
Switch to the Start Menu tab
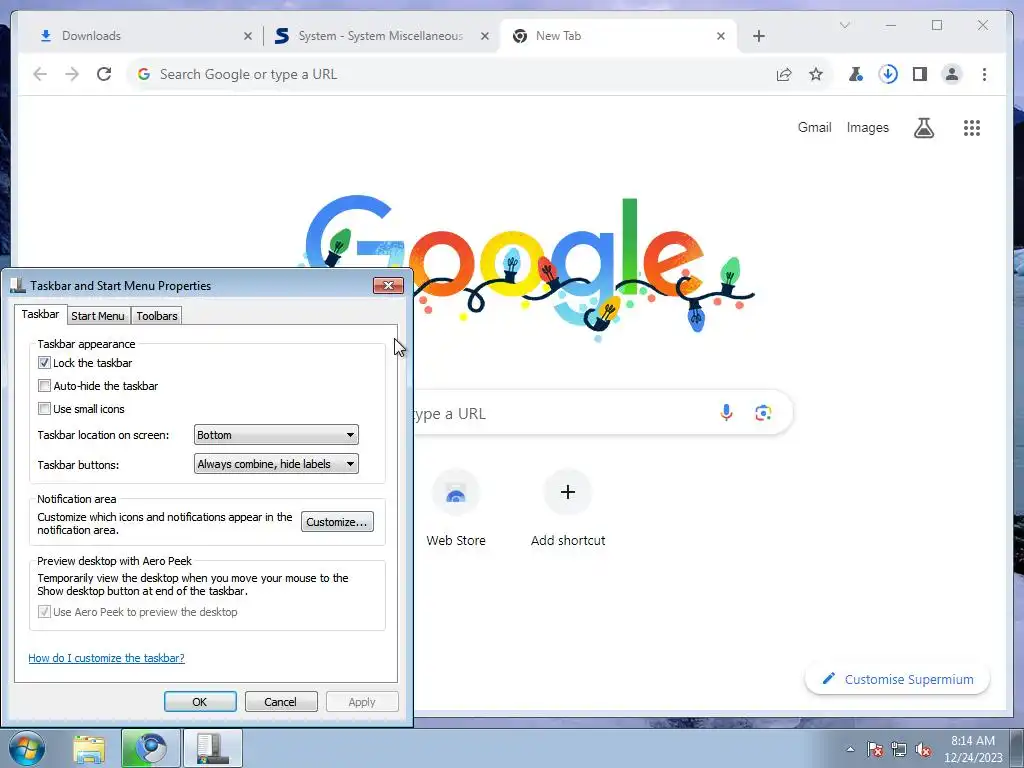(98, 316)
